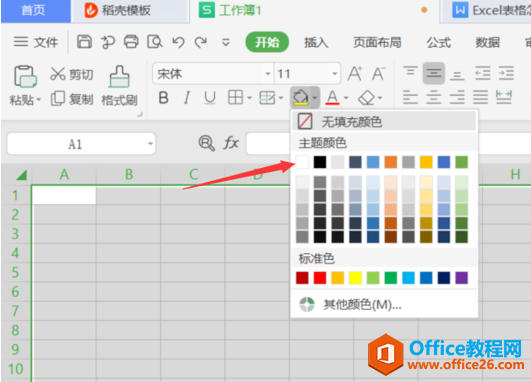Click the 开始 ribbon tab button
The height and width of the screenshot is (382, 531).
[x=267, y=42]
